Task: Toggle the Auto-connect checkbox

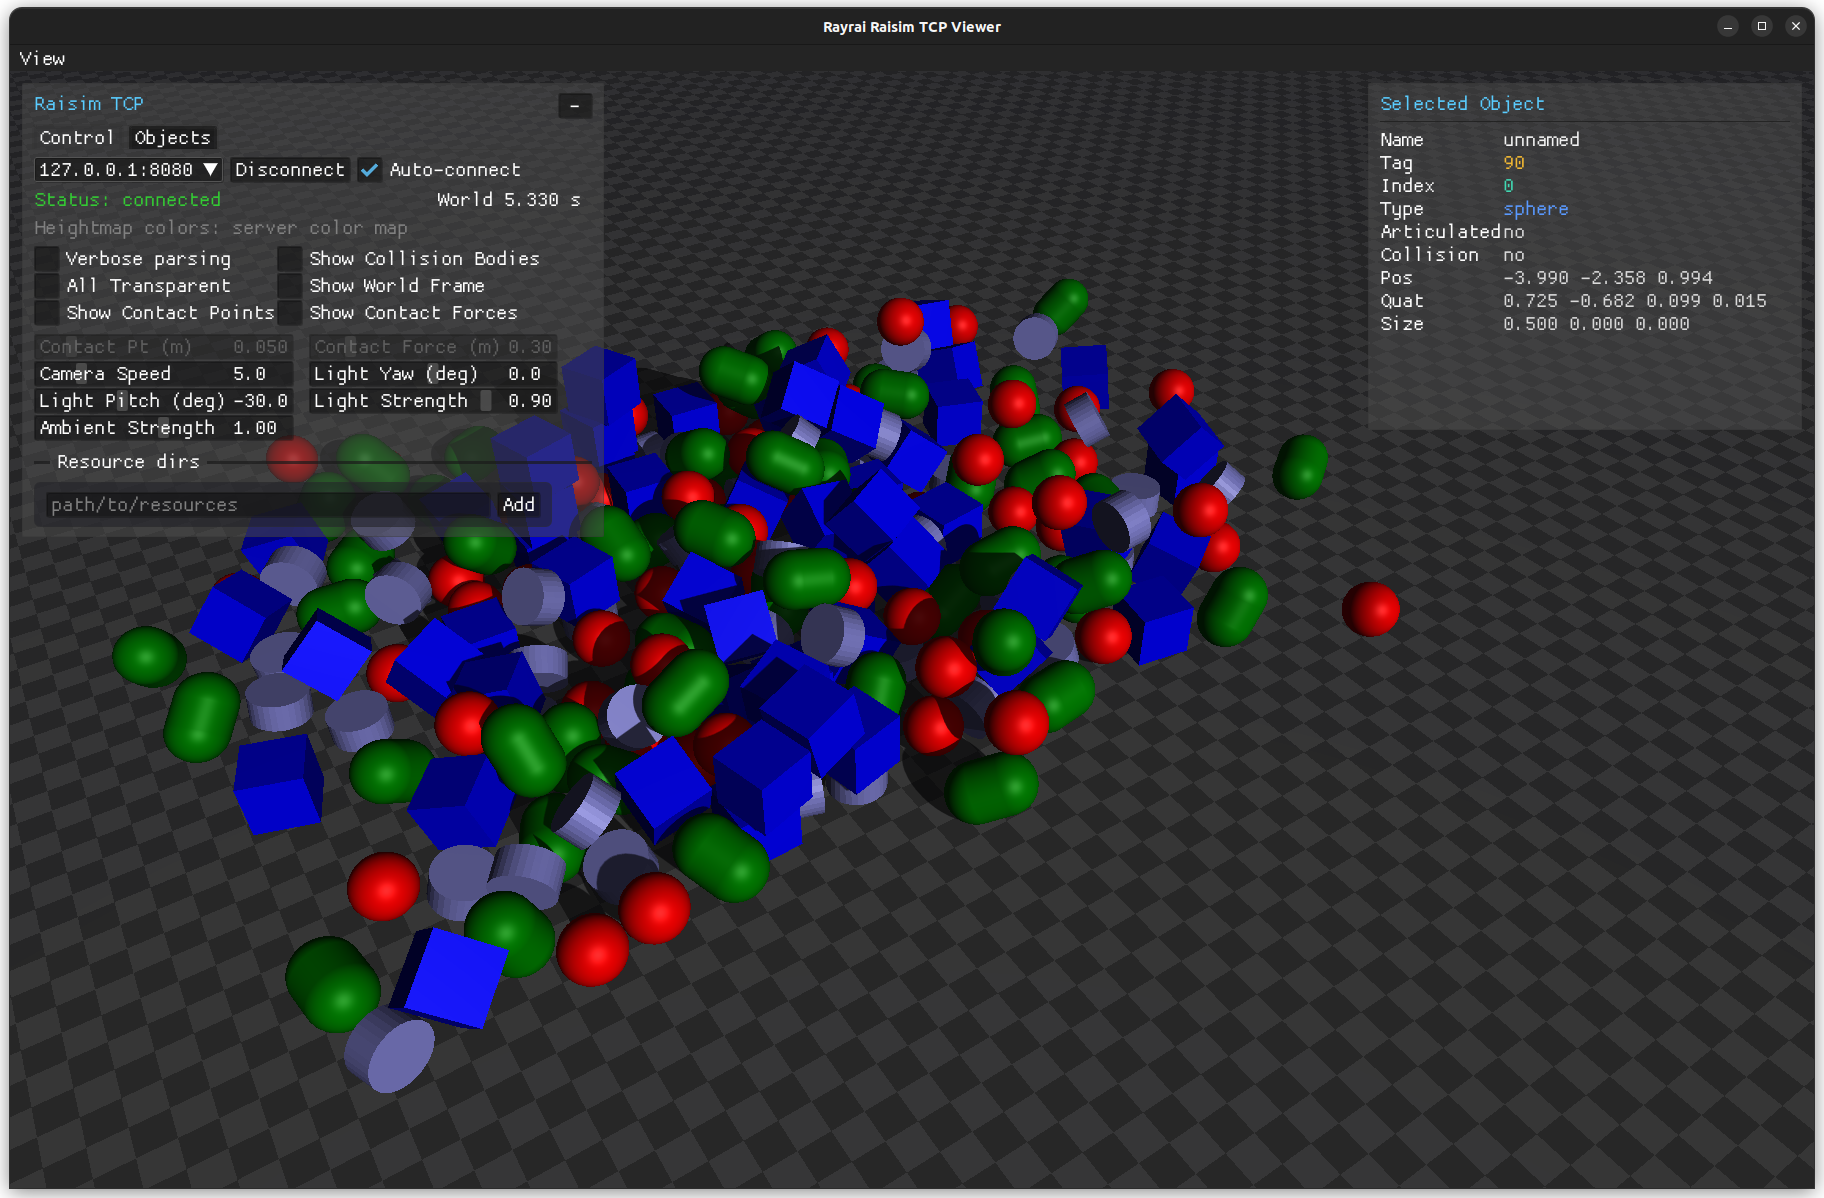Action: point(370,170)
